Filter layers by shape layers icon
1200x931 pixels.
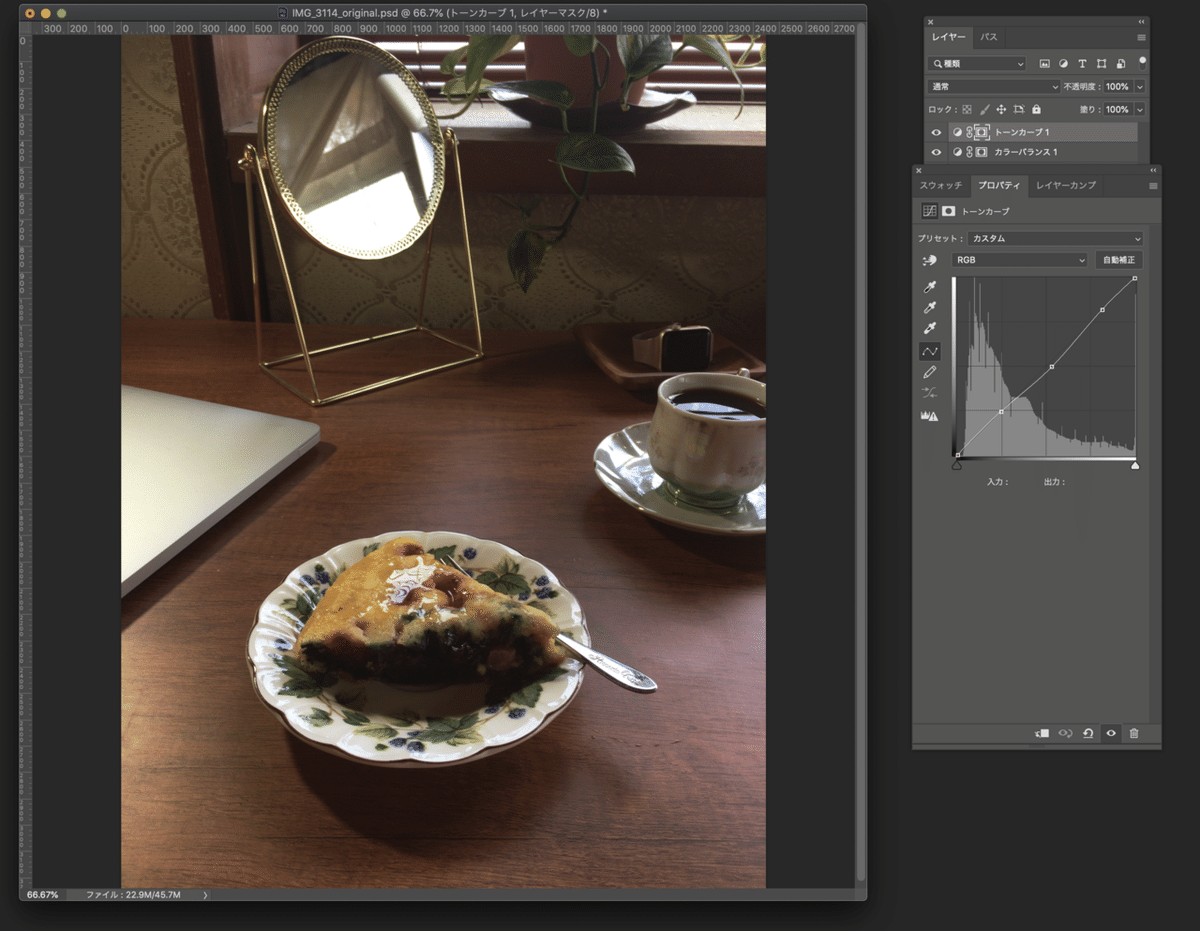pos(1102,63)
